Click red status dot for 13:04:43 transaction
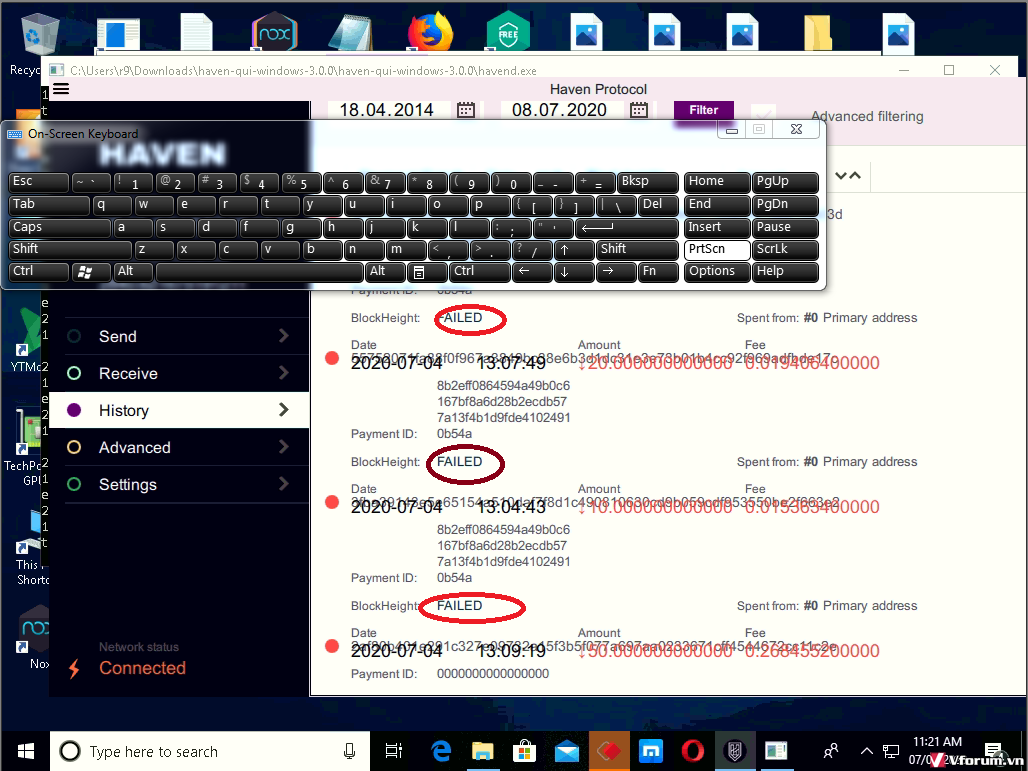The height and width of the screenshot is (771, 1028). [x=332, y=502]
